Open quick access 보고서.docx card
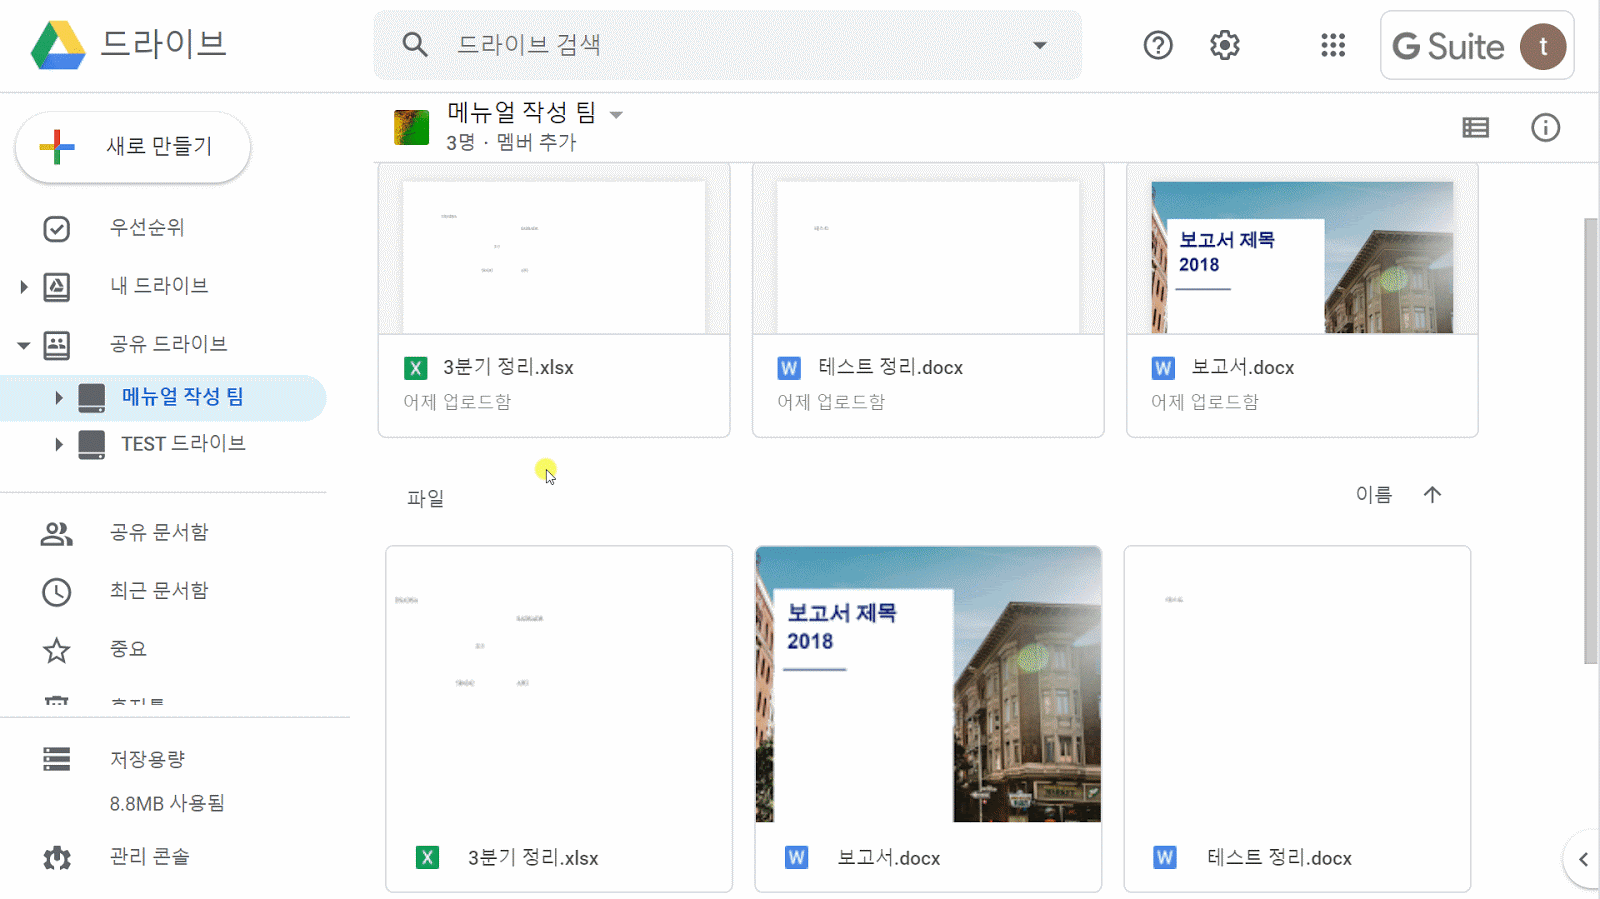 [1302, 300]
